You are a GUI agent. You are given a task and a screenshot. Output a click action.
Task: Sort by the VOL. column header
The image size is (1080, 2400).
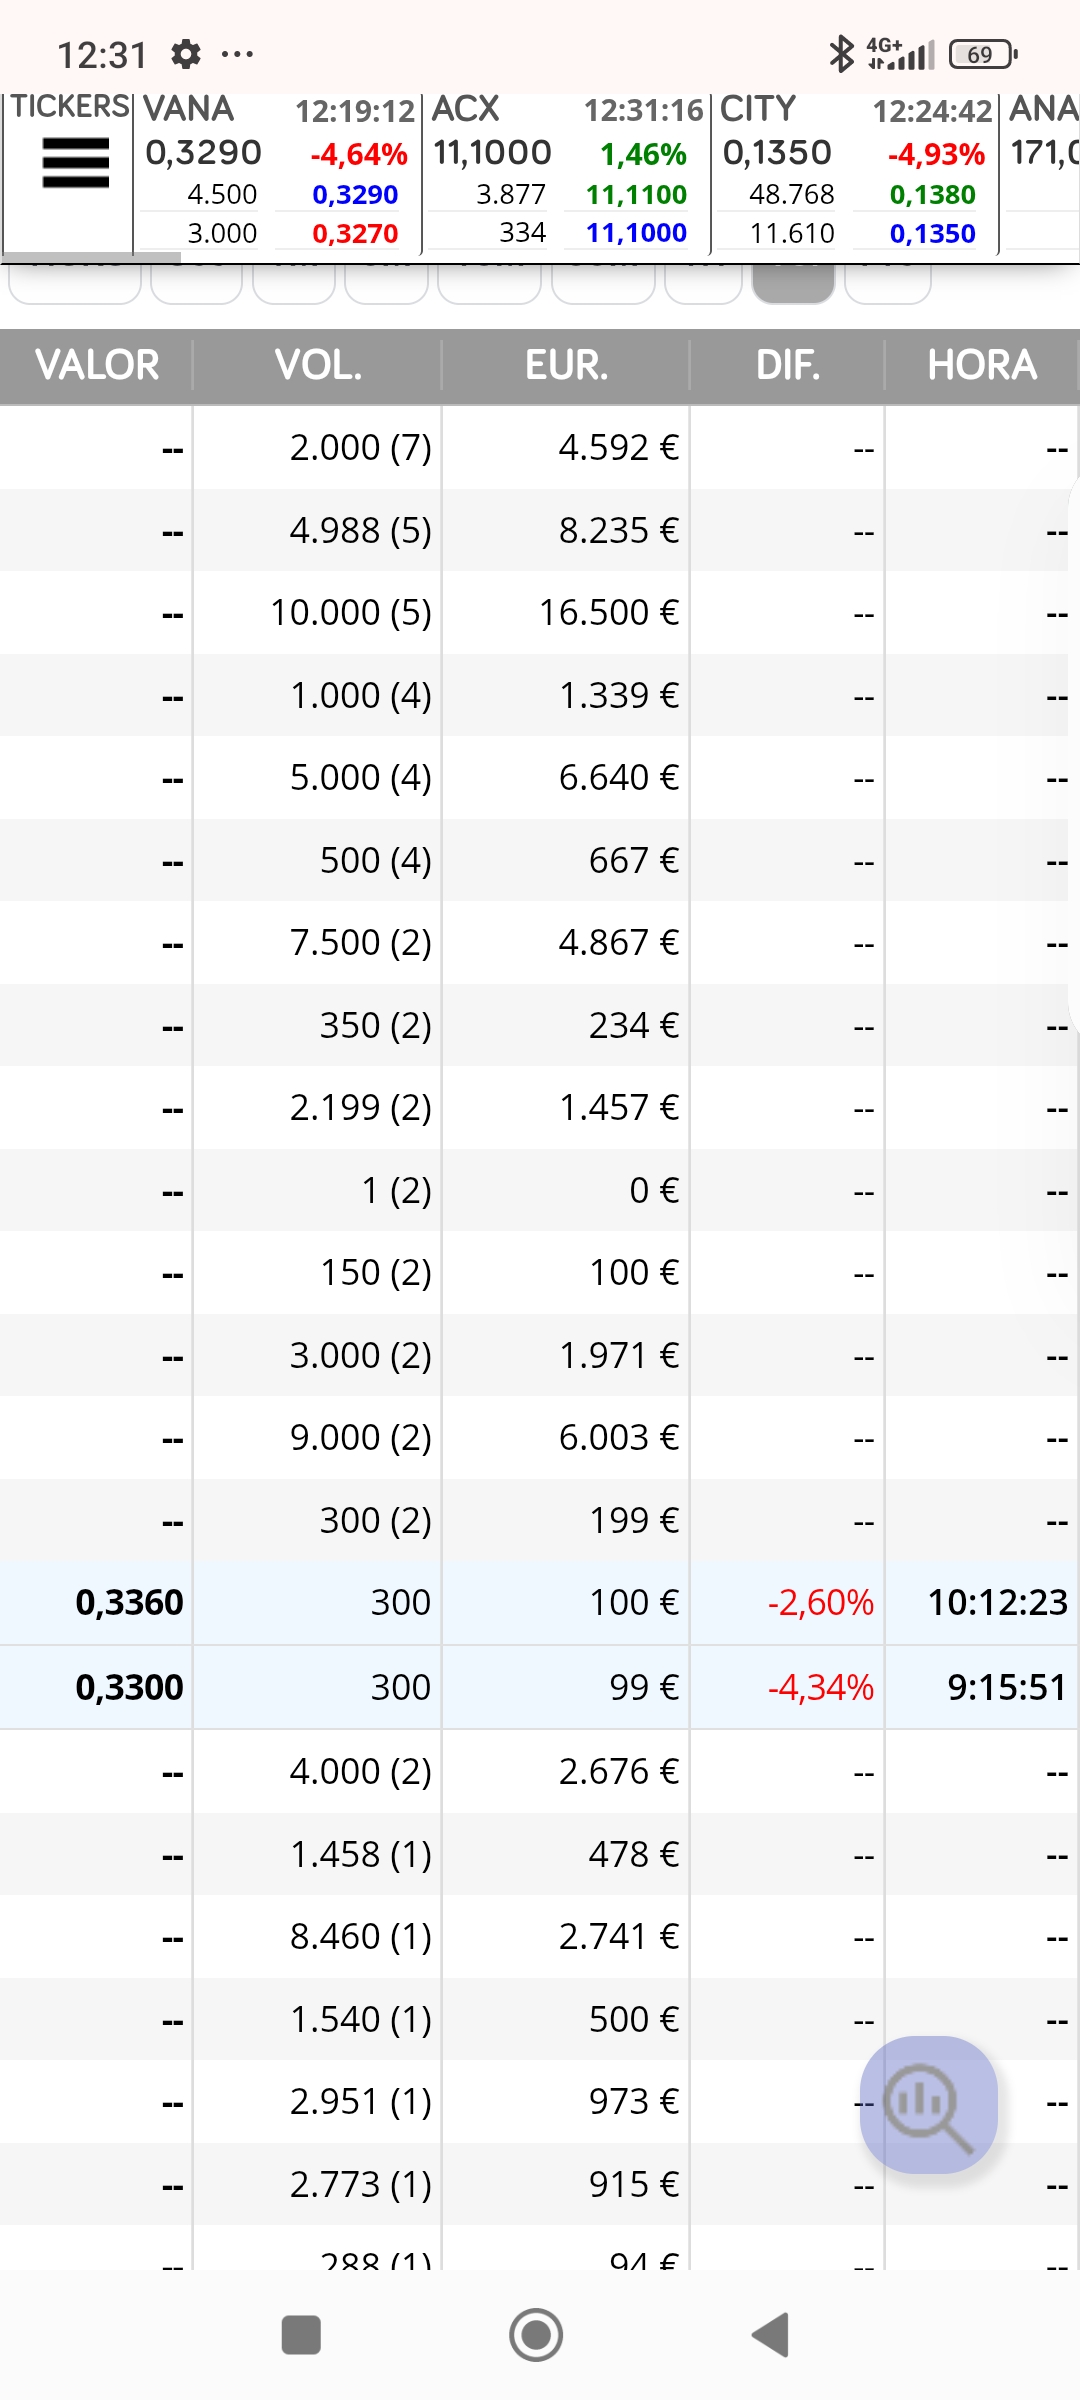click(x=318, y=366)
